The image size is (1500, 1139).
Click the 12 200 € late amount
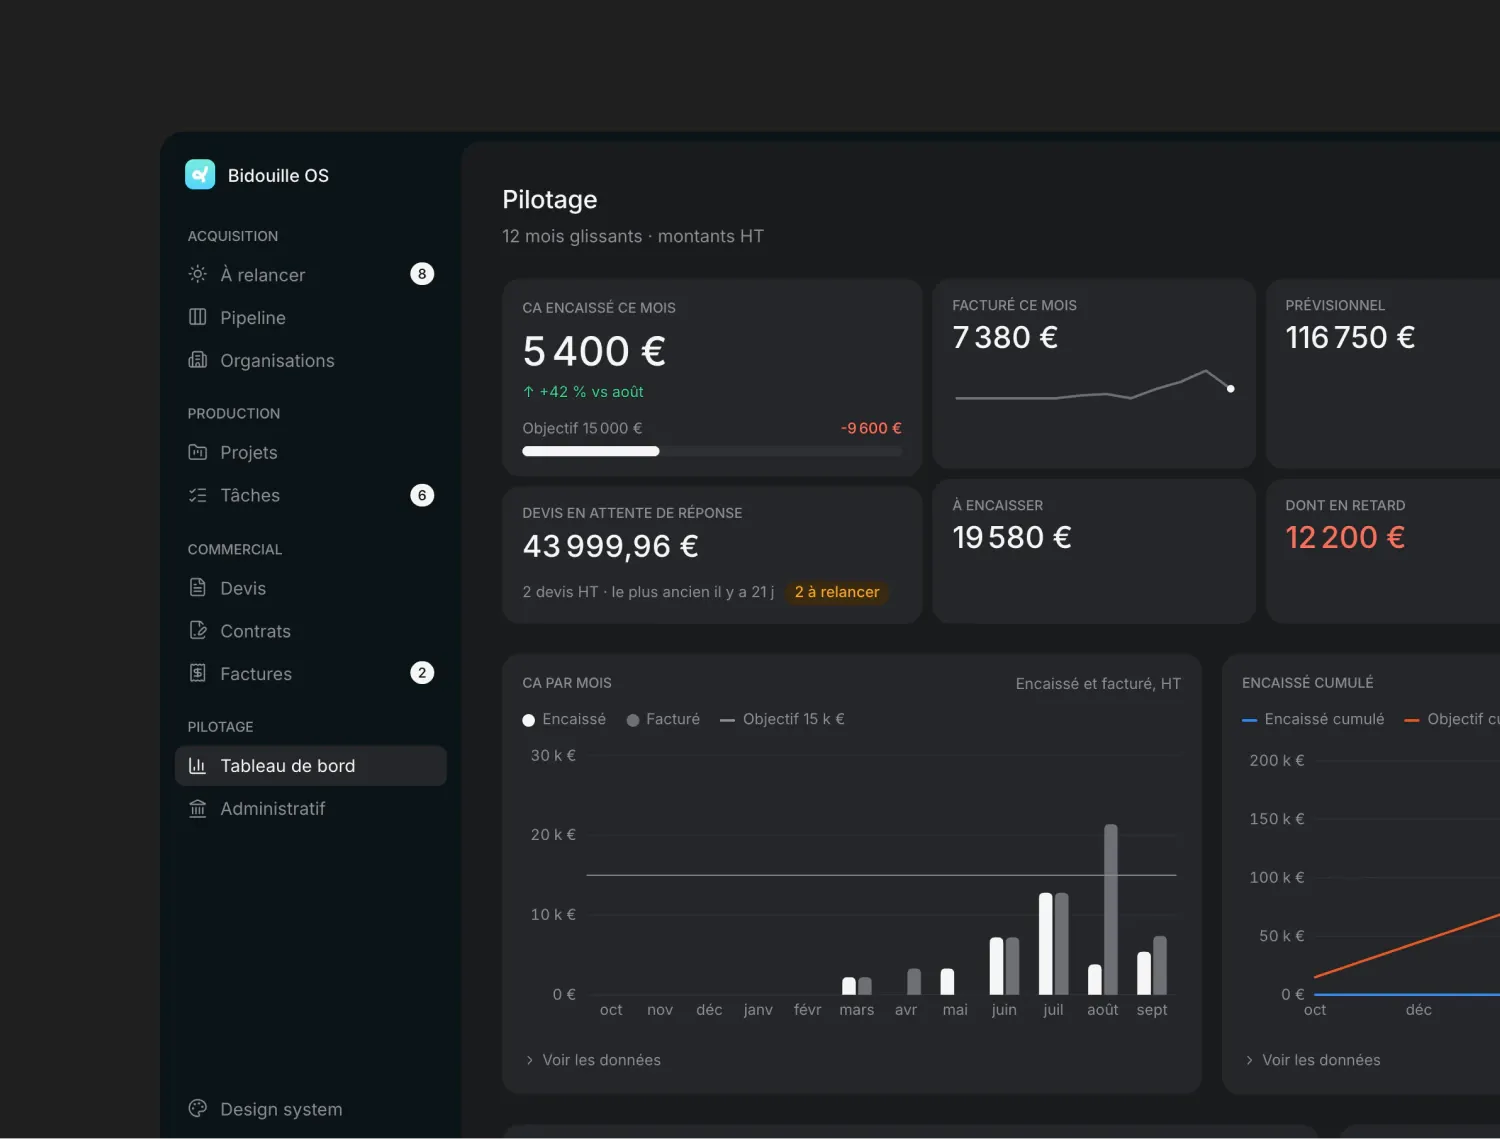click(1345, 537)
